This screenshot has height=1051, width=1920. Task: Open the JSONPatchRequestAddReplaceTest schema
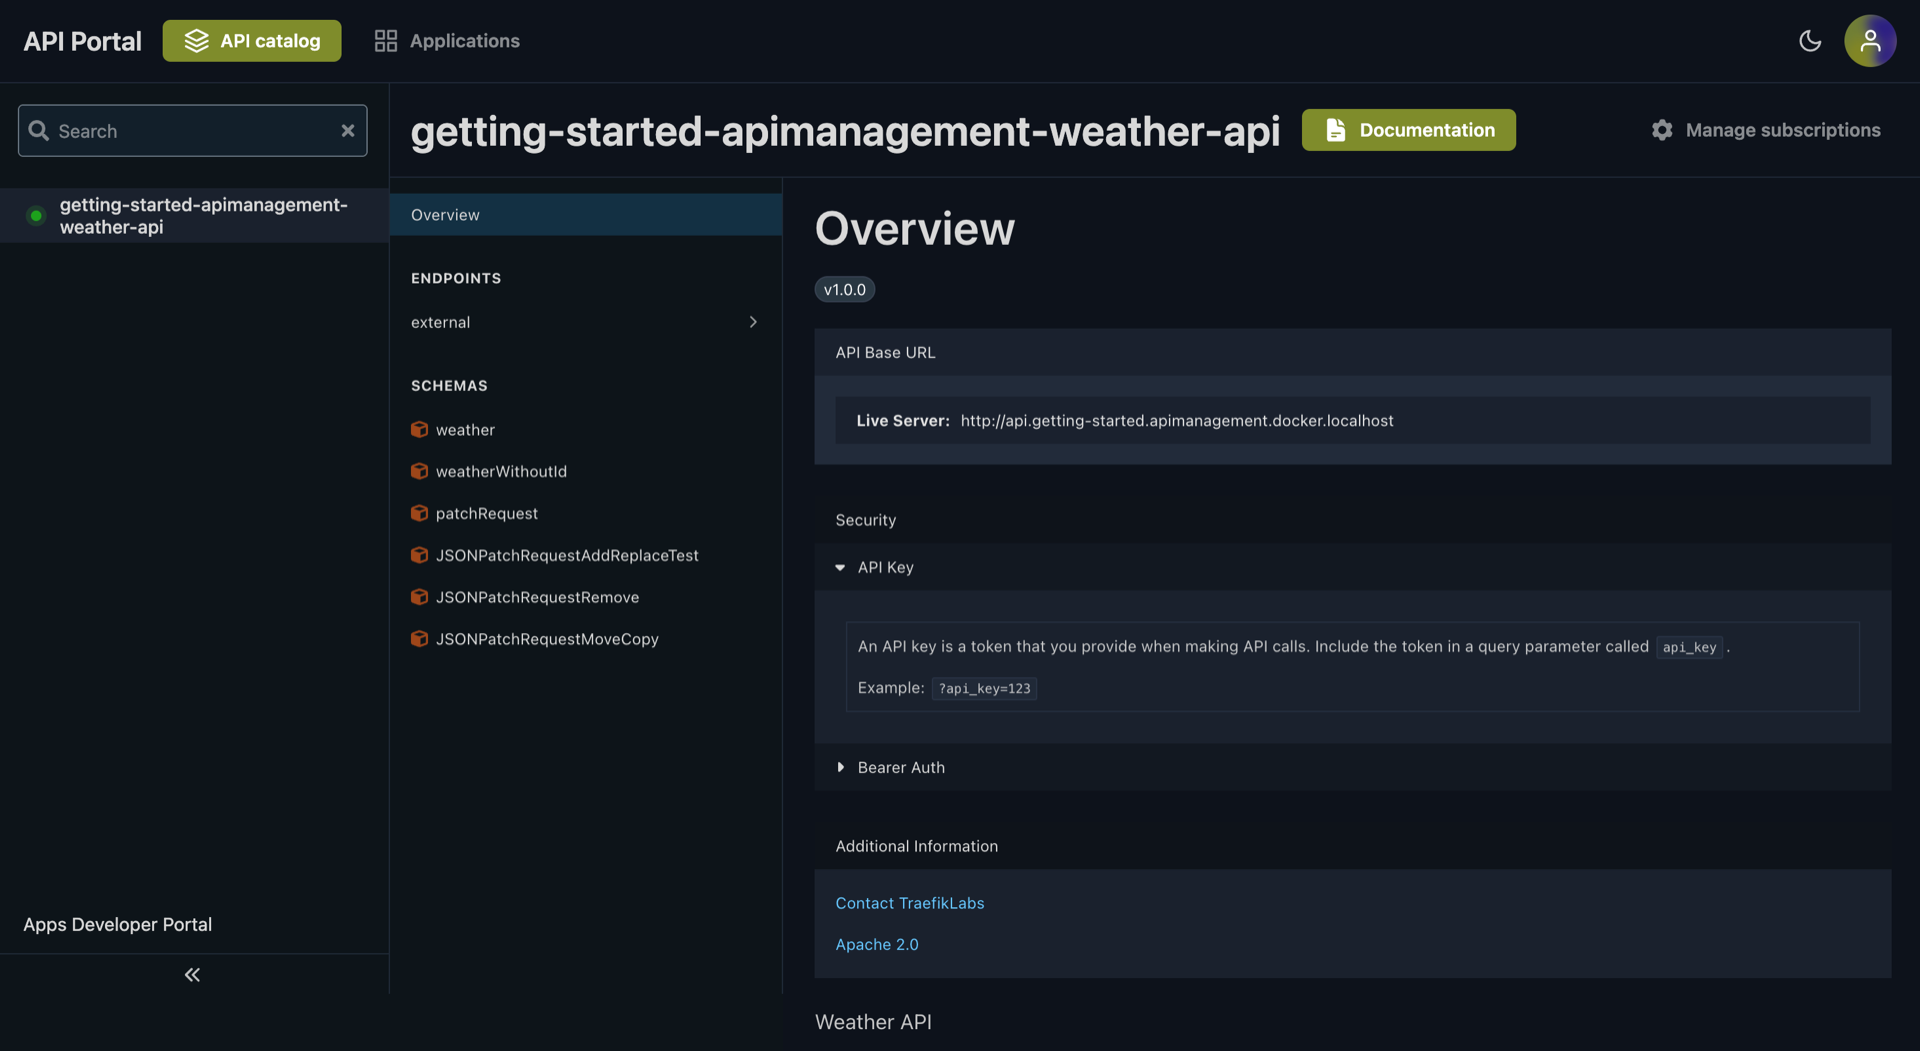coord(567,556)
